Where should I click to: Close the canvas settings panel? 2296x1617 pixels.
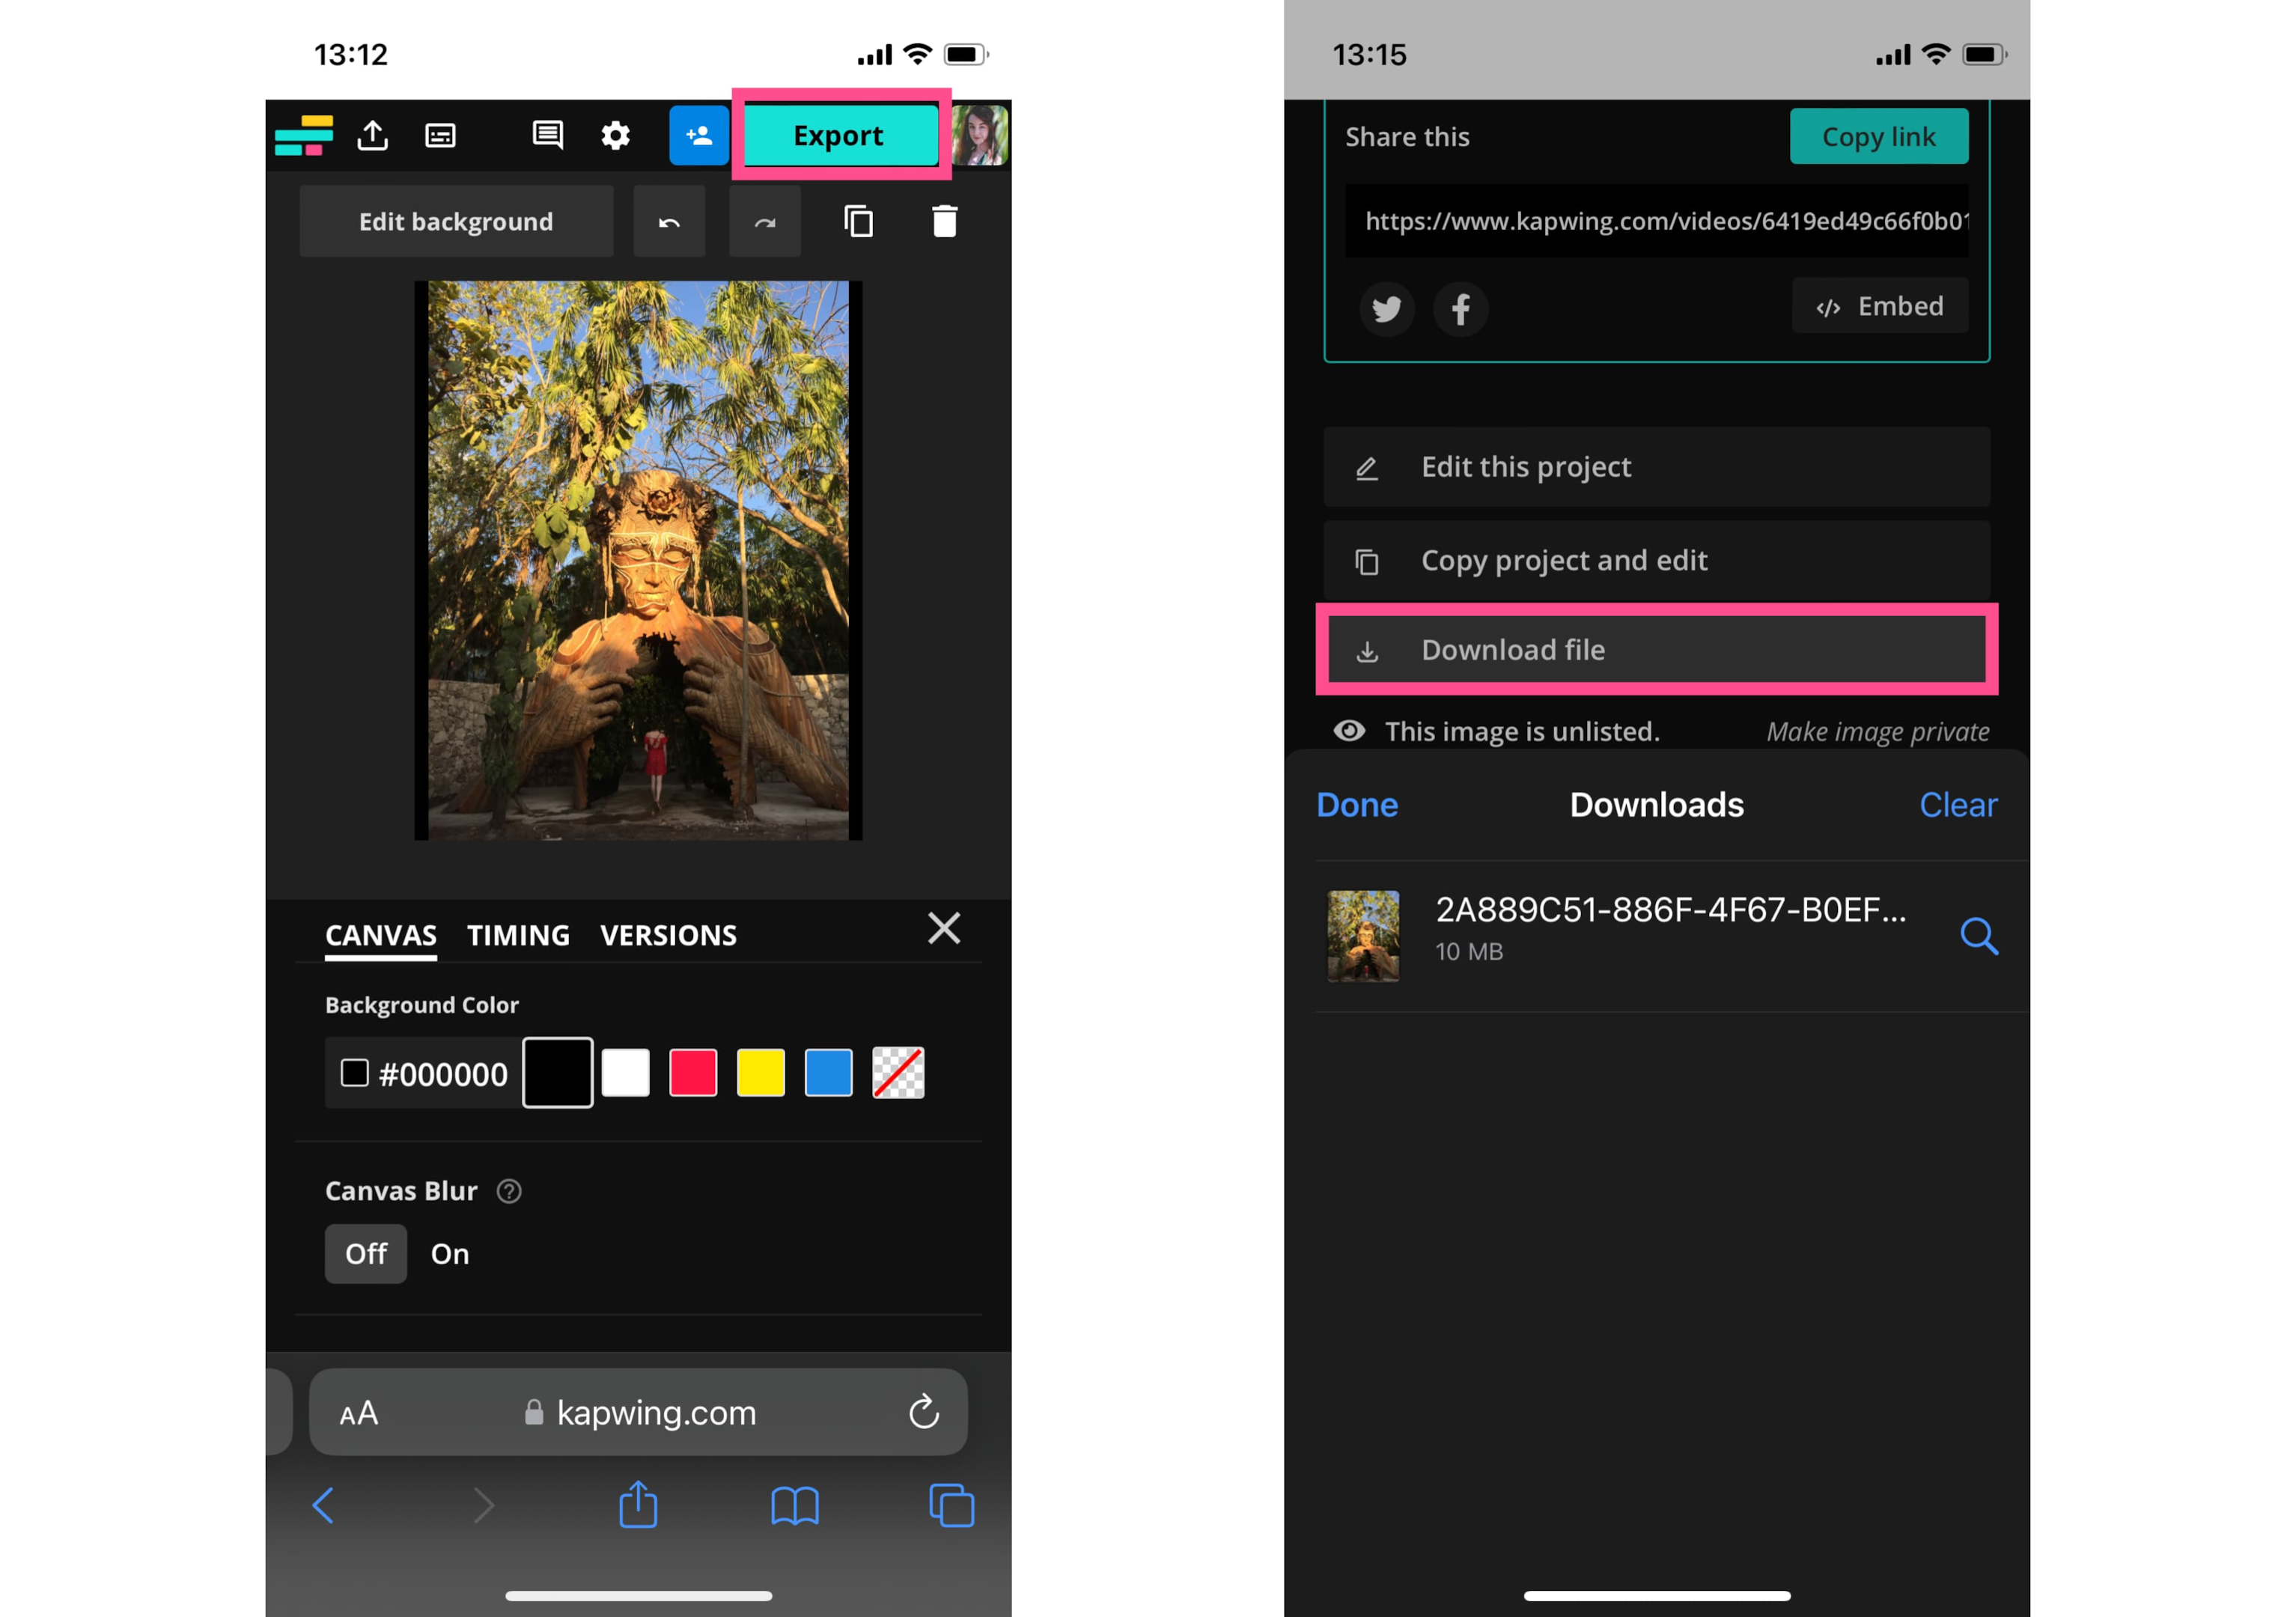tap(944, 928)
